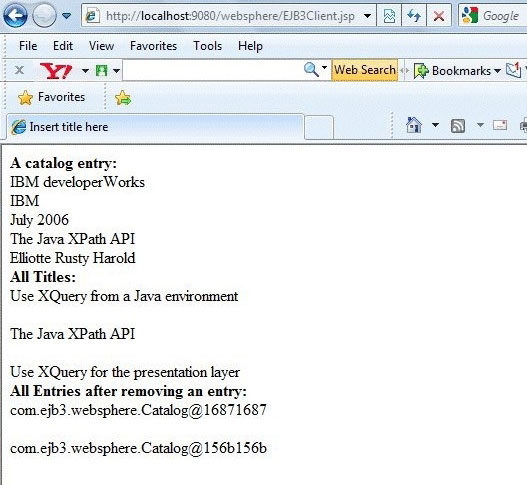Click the Home house icon
This screenshot has height=485, width=527.
[x=413, y=125]
